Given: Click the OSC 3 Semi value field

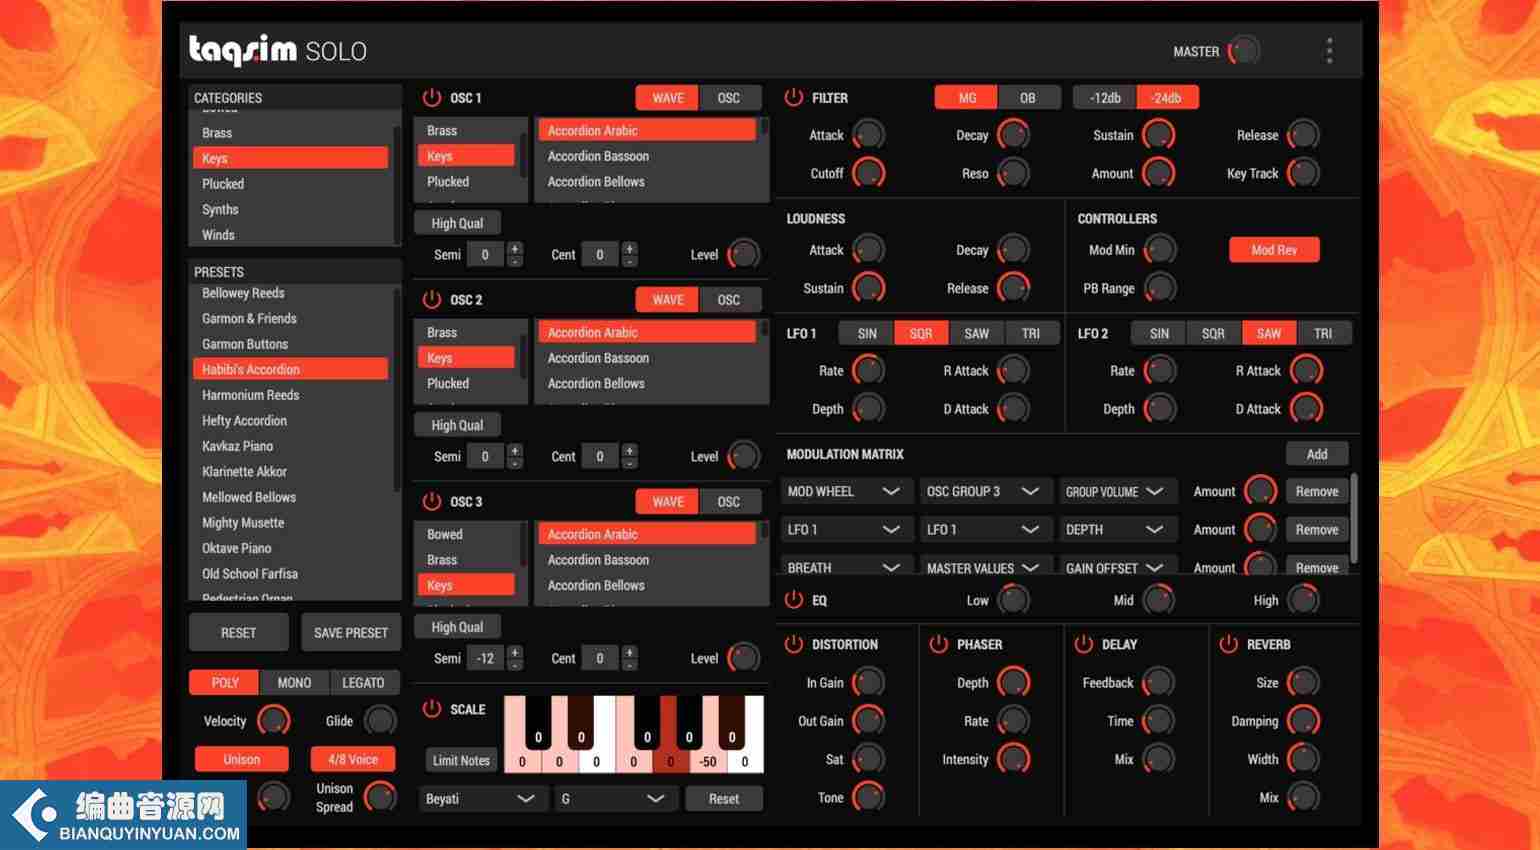Looking at the screenshot, I should (x=485, y=659).
